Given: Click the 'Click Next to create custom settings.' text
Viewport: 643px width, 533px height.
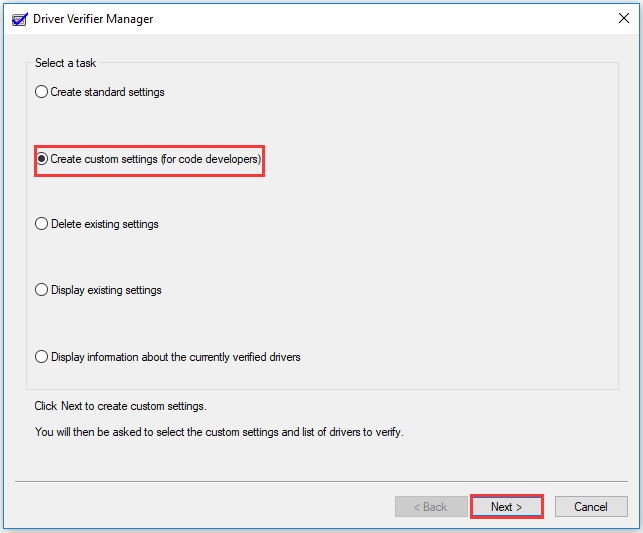Looking at the screenshot, I should [121, 406].
